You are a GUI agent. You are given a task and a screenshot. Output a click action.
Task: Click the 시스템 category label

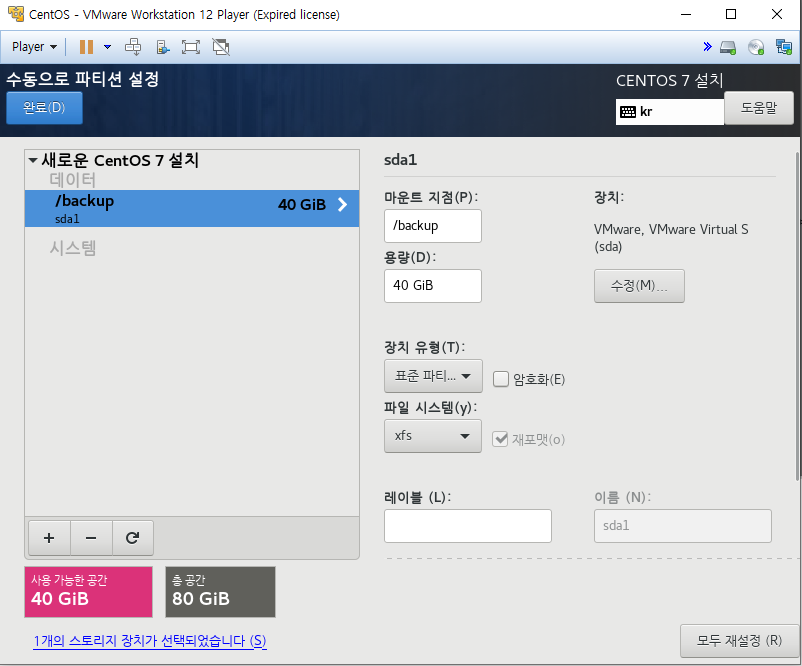point(73,248)
